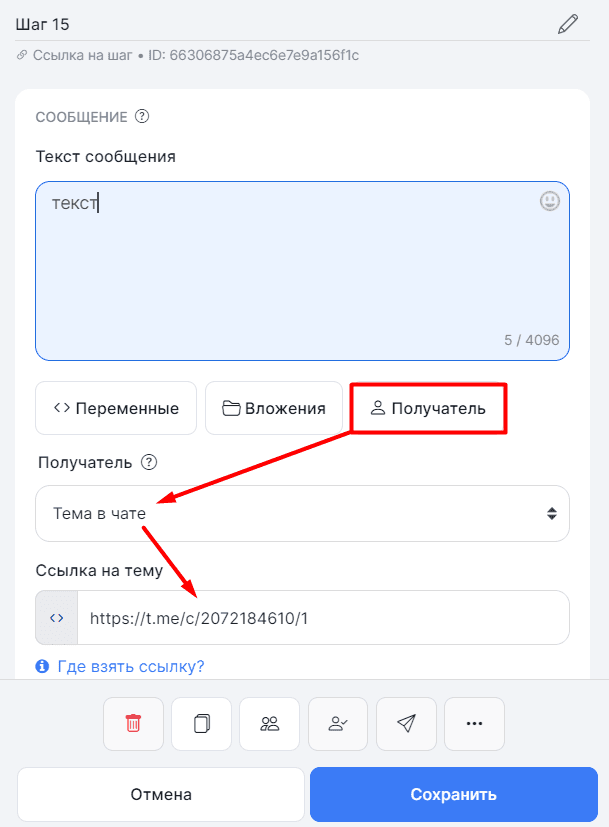Screen dimensions: 609x827
Task: Click the highlighted Получатель button
Action: click(x=428, y=407)
